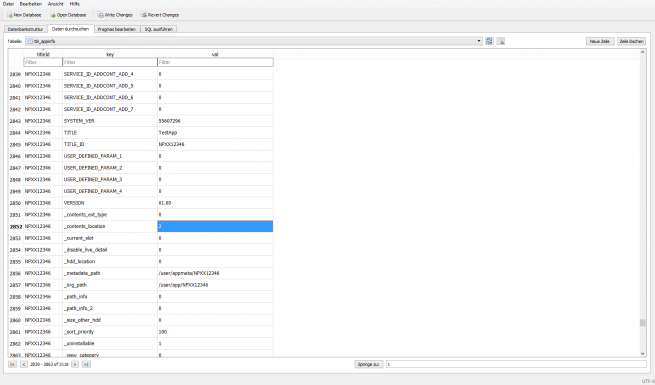This screenshot has height=385, width=655.
Task: Go to the first page of records
Action: click(13, 365)
